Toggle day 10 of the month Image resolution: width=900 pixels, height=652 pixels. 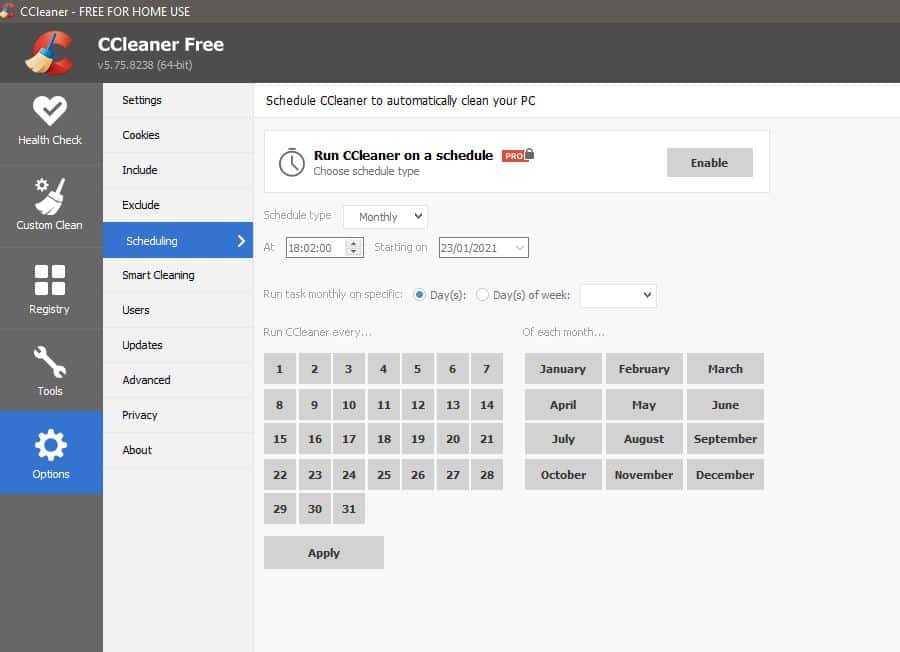click(349, 405)
